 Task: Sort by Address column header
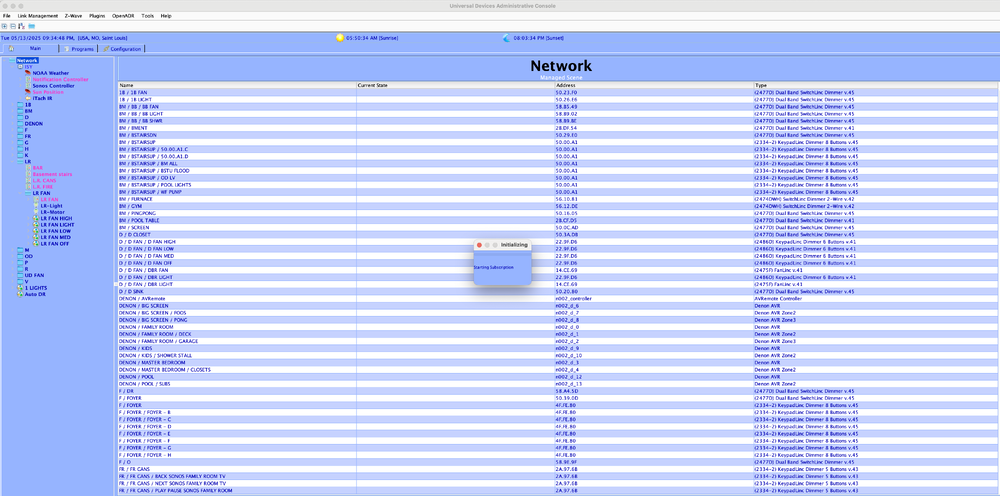pyautogui.click(x=653, y=85)
